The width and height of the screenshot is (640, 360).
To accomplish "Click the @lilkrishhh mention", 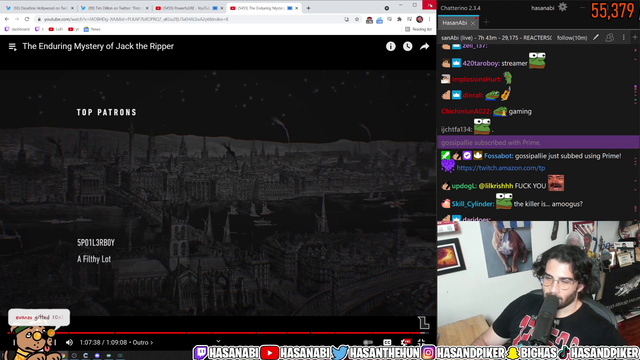I will click(x=496, y=186).
